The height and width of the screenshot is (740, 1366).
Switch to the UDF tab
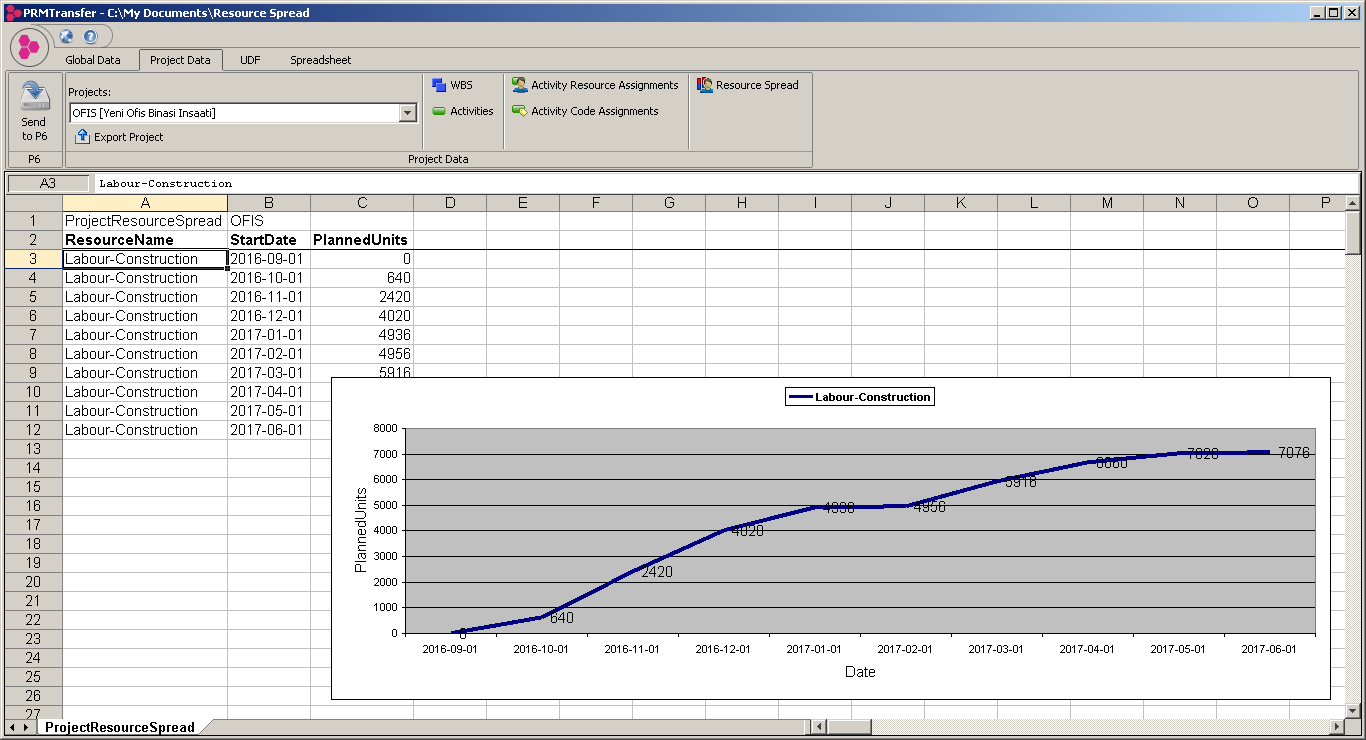tap(249, 59)
